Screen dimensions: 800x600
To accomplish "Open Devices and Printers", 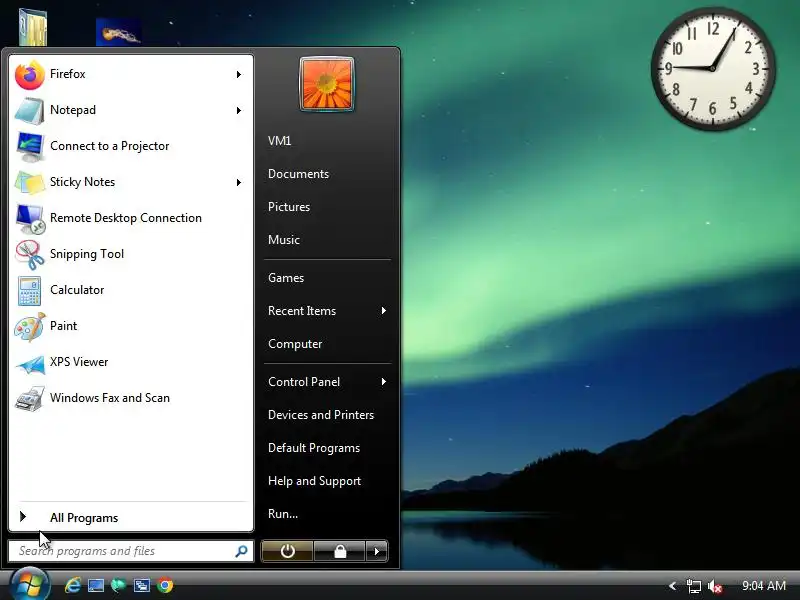I will tap(321, 415).
